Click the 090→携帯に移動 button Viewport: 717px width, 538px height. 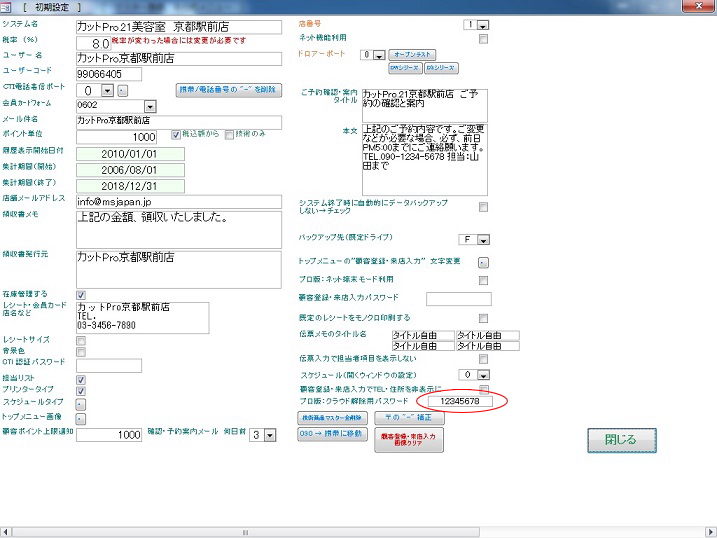[332, 434]
